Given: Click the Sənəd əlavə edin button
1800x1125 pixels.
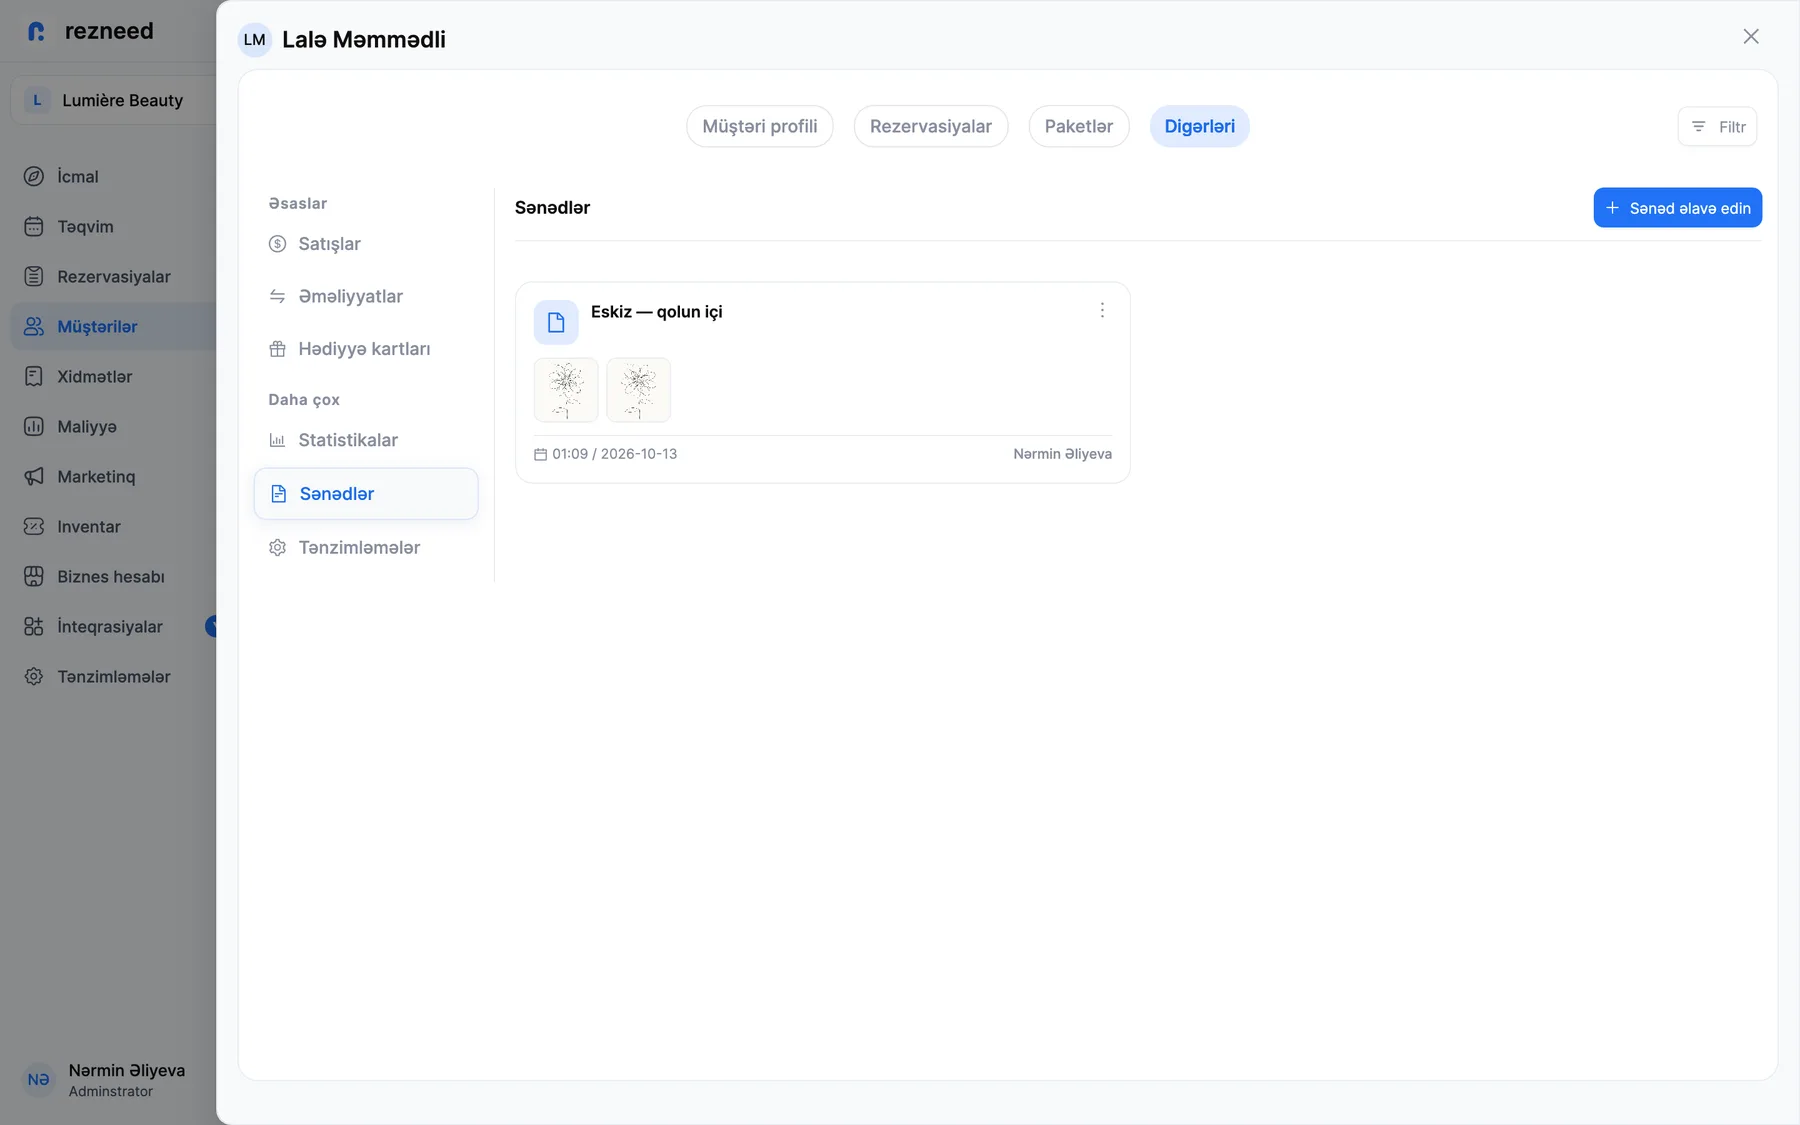Looking at the screenshot, I should 1678,208.
